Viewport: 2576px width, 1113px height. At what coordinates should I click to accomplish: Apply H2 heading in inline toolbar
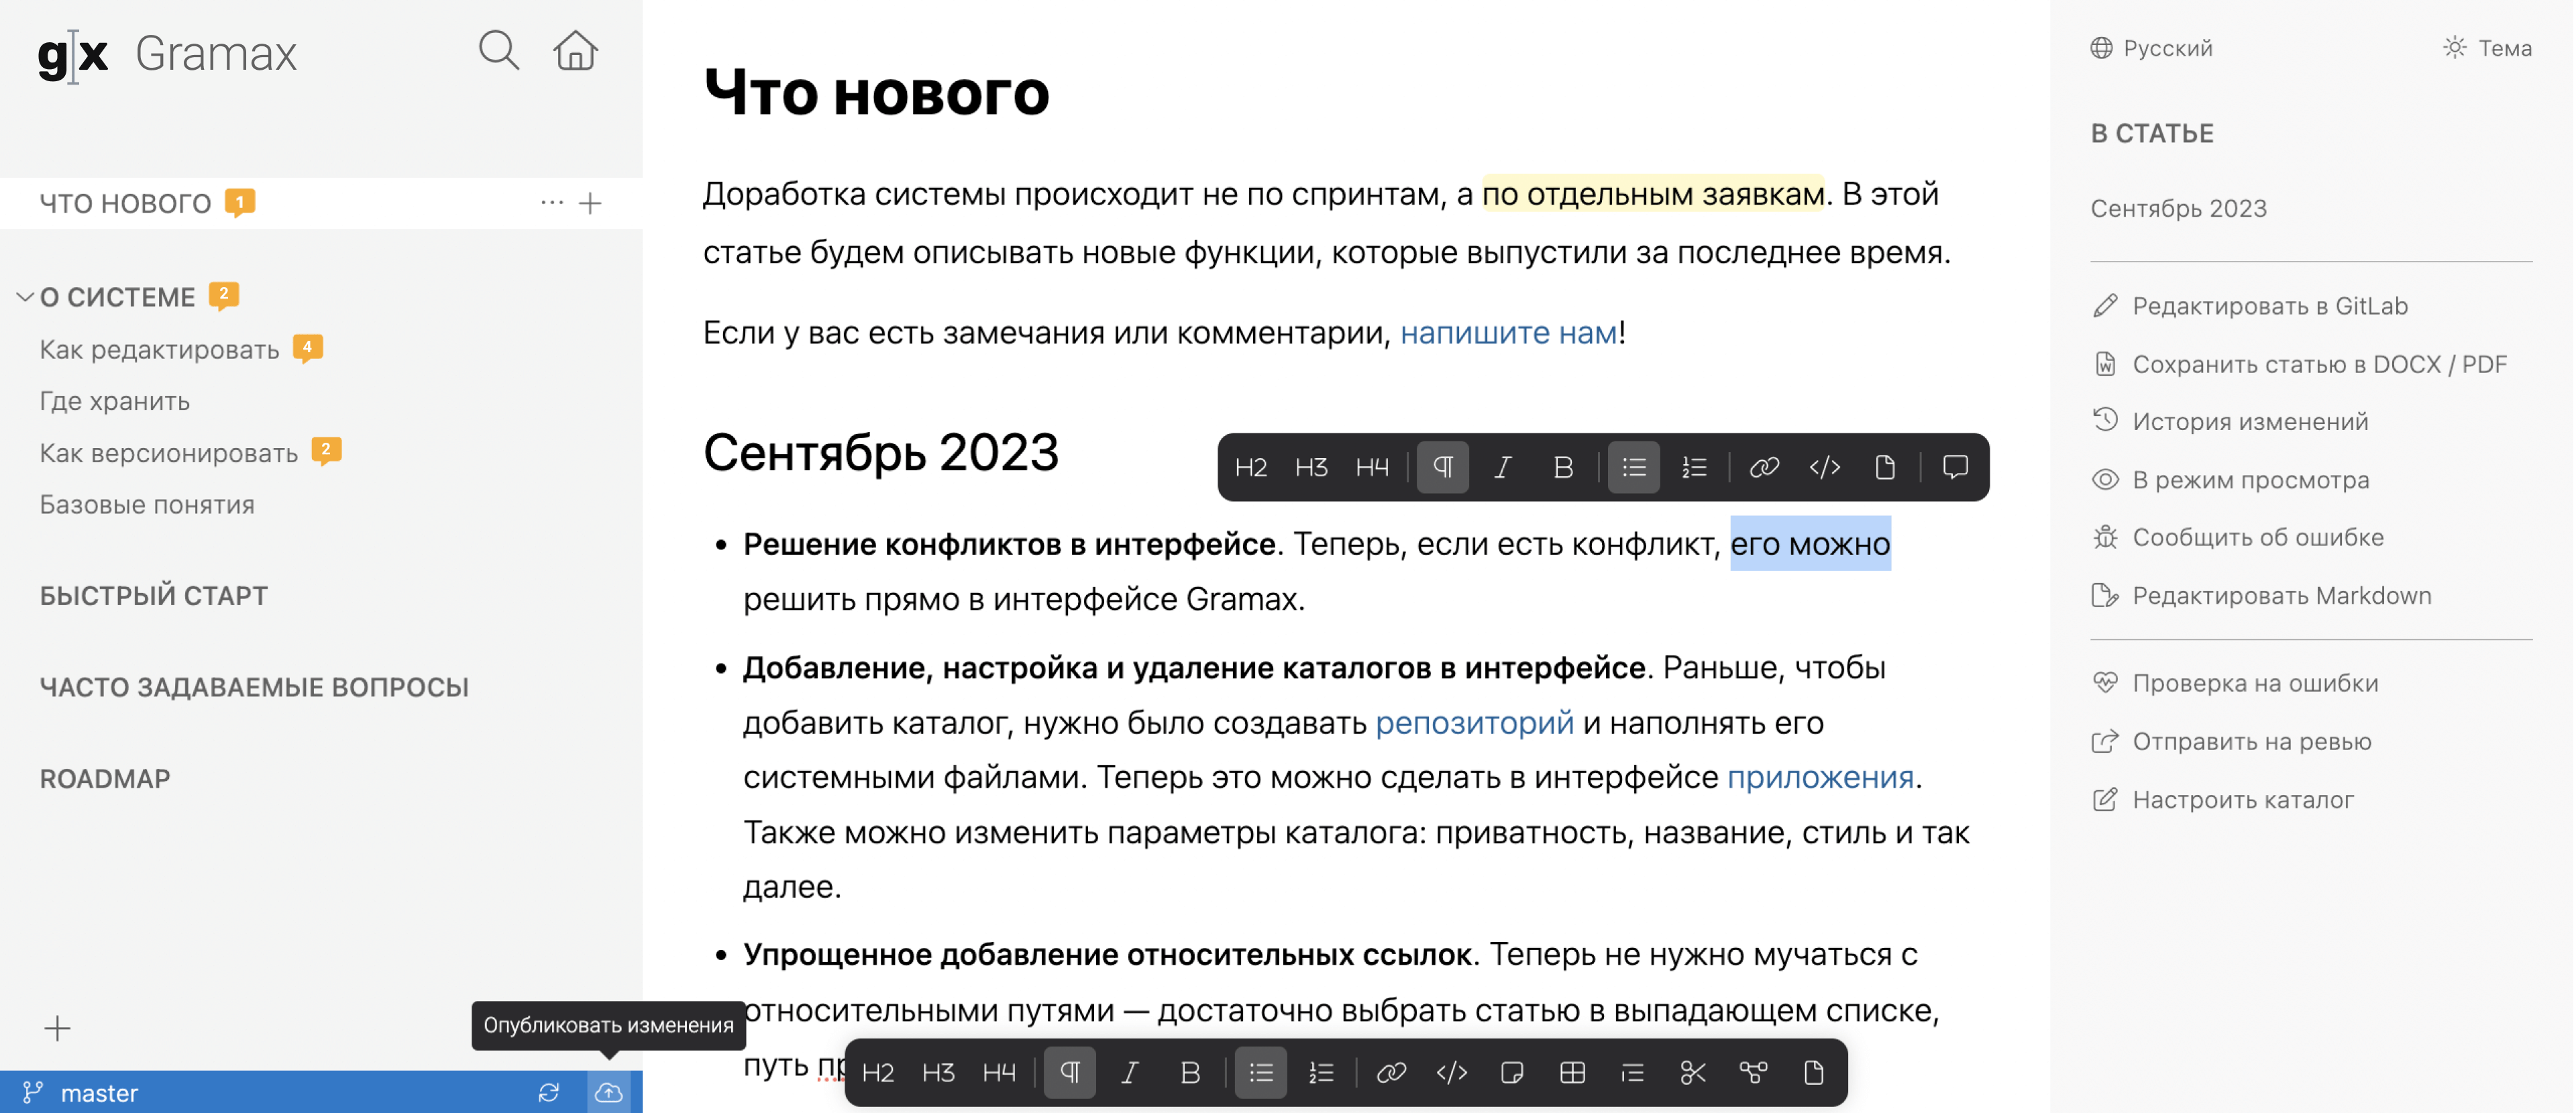coord(1251,467)
